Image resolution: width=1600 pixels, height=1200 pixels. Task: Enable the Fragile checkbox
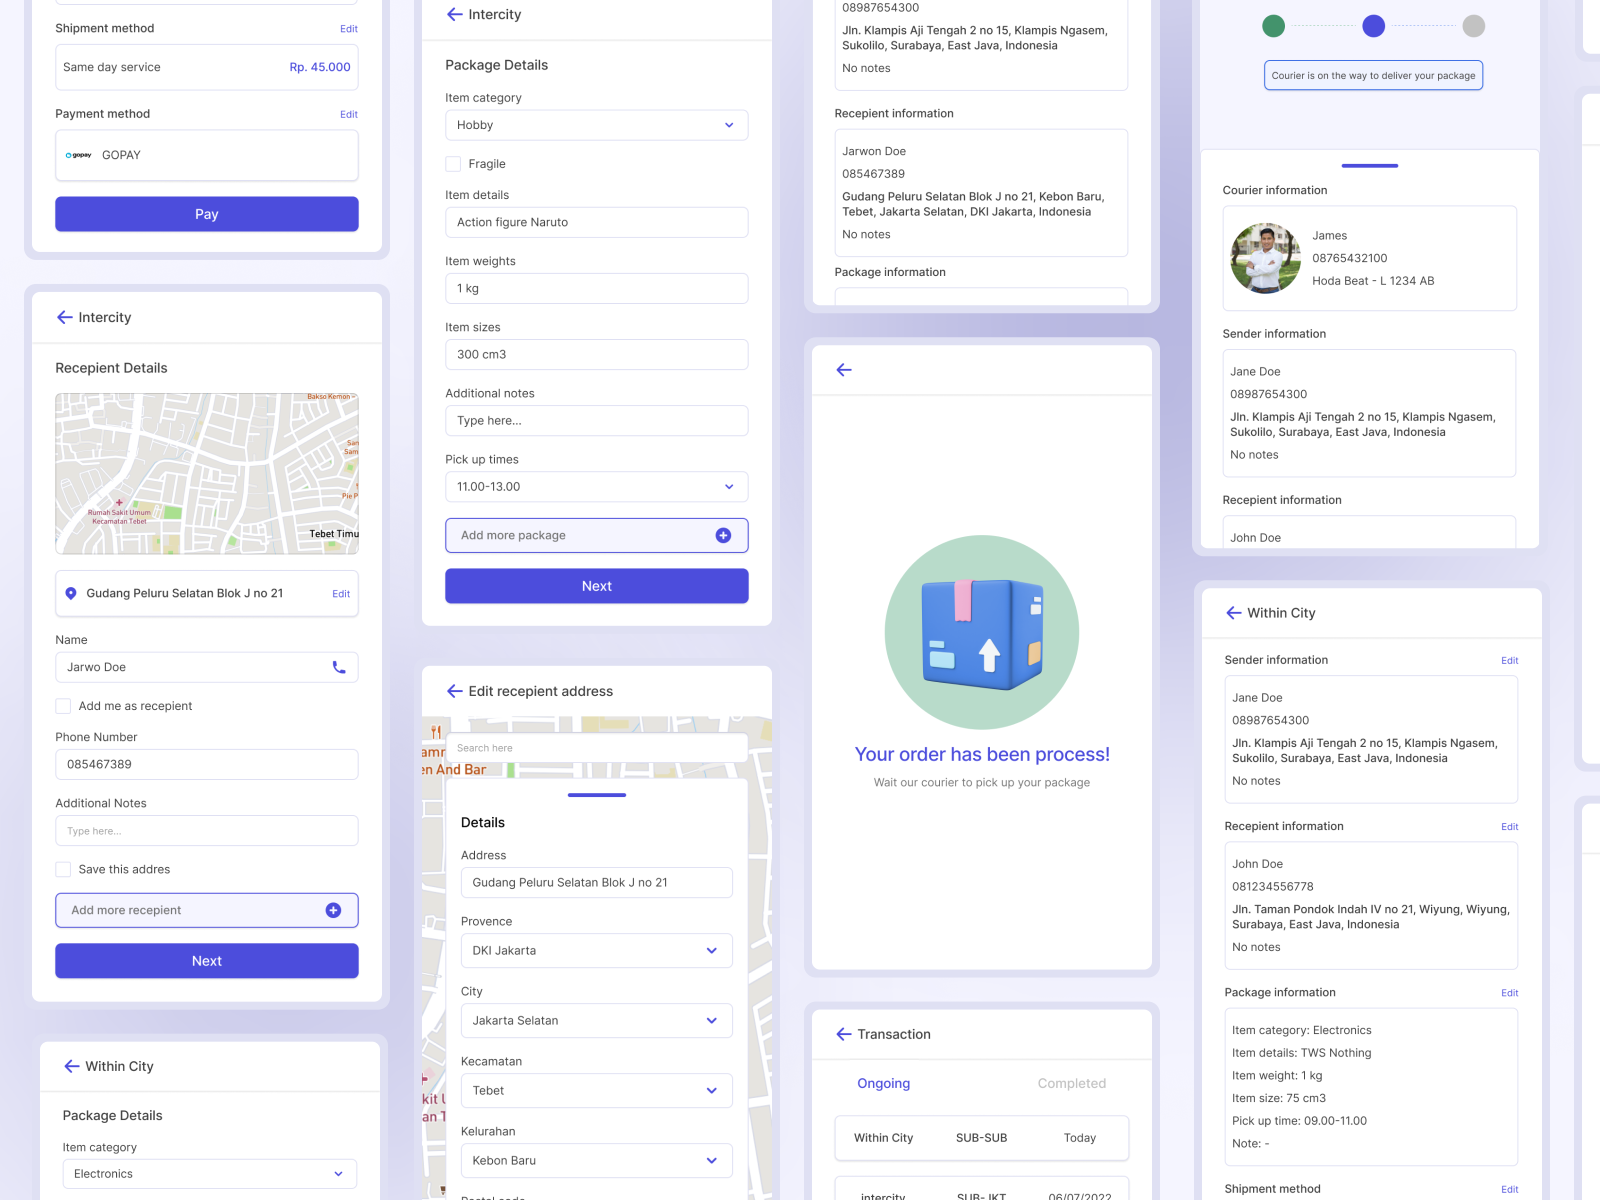coord(453,163)
